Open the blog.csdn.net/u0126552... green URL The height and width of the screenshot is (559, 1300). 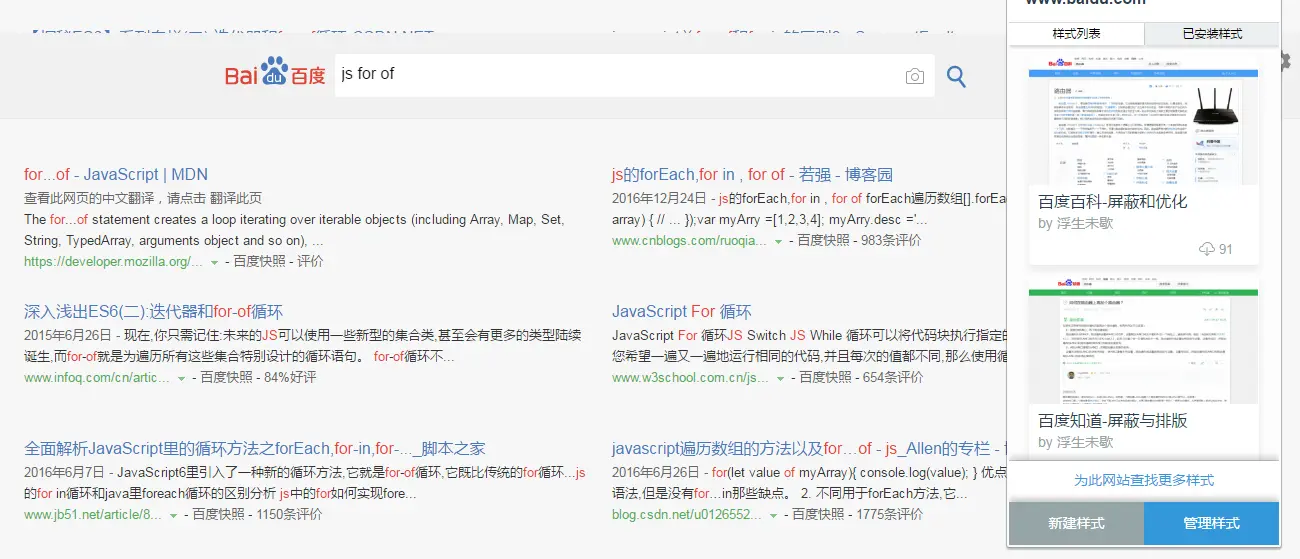coord(689,515)
